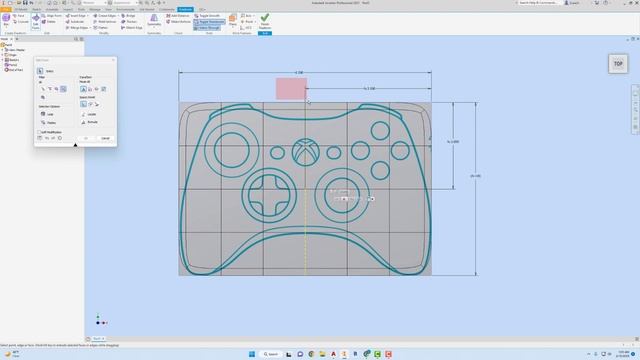Click the taskbar Search box
640x360 pixels.
coord(271,354)
